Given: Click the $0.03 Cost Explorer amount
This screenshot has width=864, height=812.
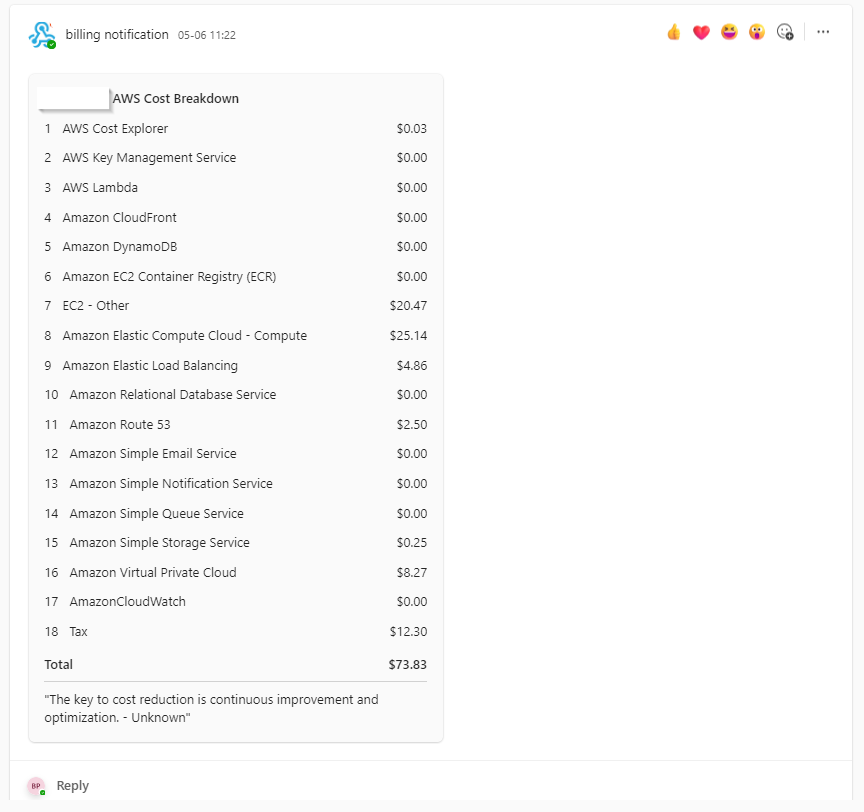Looking at the screenshot, I should tap(412, 128).
